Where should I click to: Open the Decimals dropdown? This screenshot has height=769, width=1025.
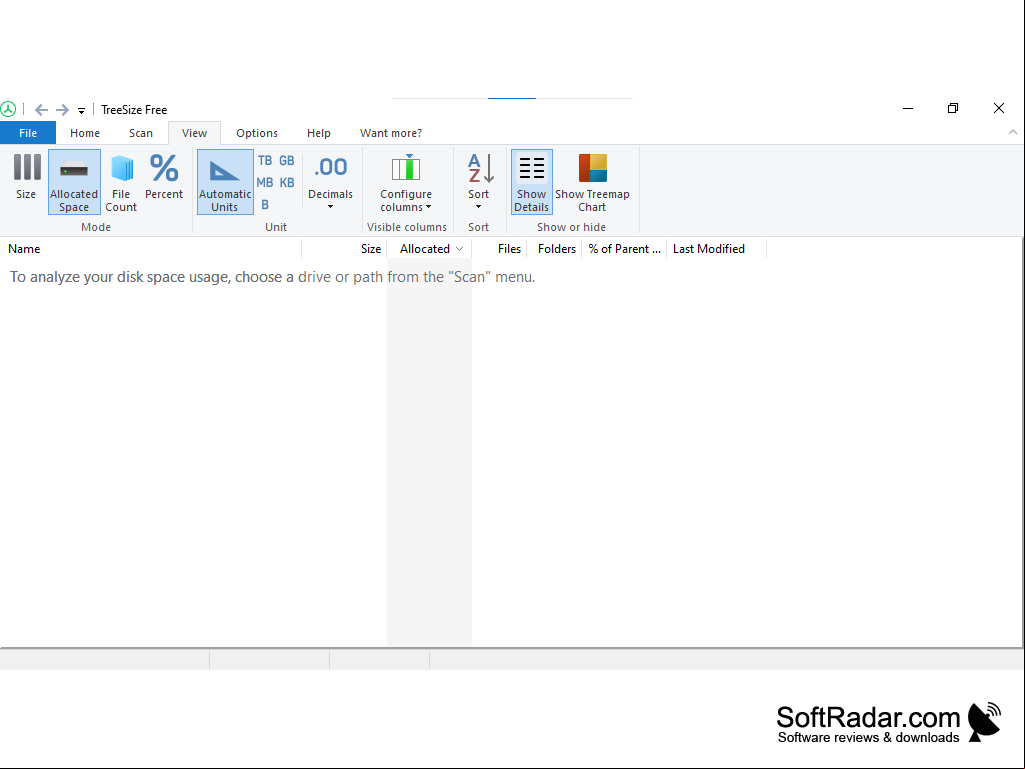tap(330, 182)
